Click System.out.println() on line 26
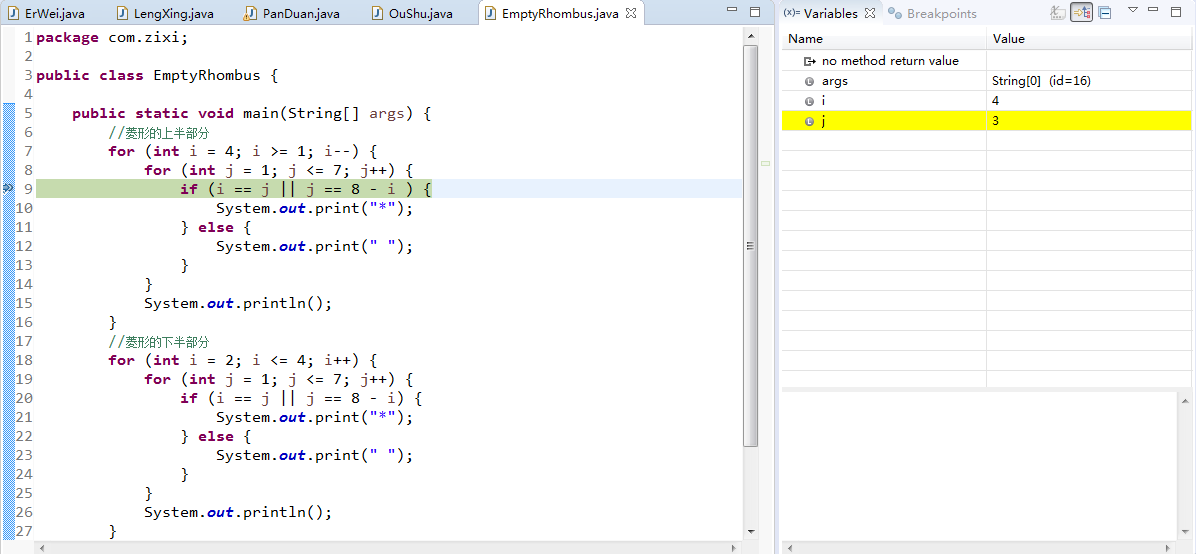Image resolution: width=1196 pixels, height=554 pixels. (x=238, y=512)
